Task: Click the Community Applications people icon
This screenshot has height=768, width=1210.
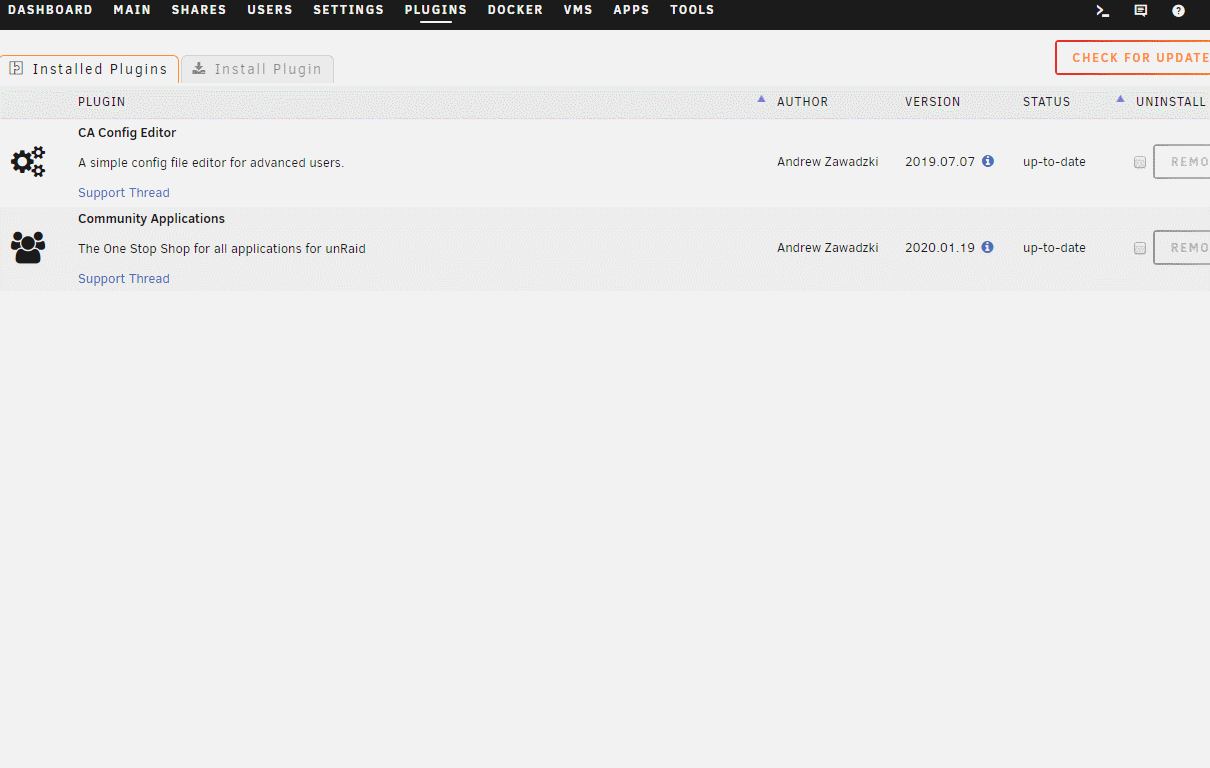Action: pos(28,247)
